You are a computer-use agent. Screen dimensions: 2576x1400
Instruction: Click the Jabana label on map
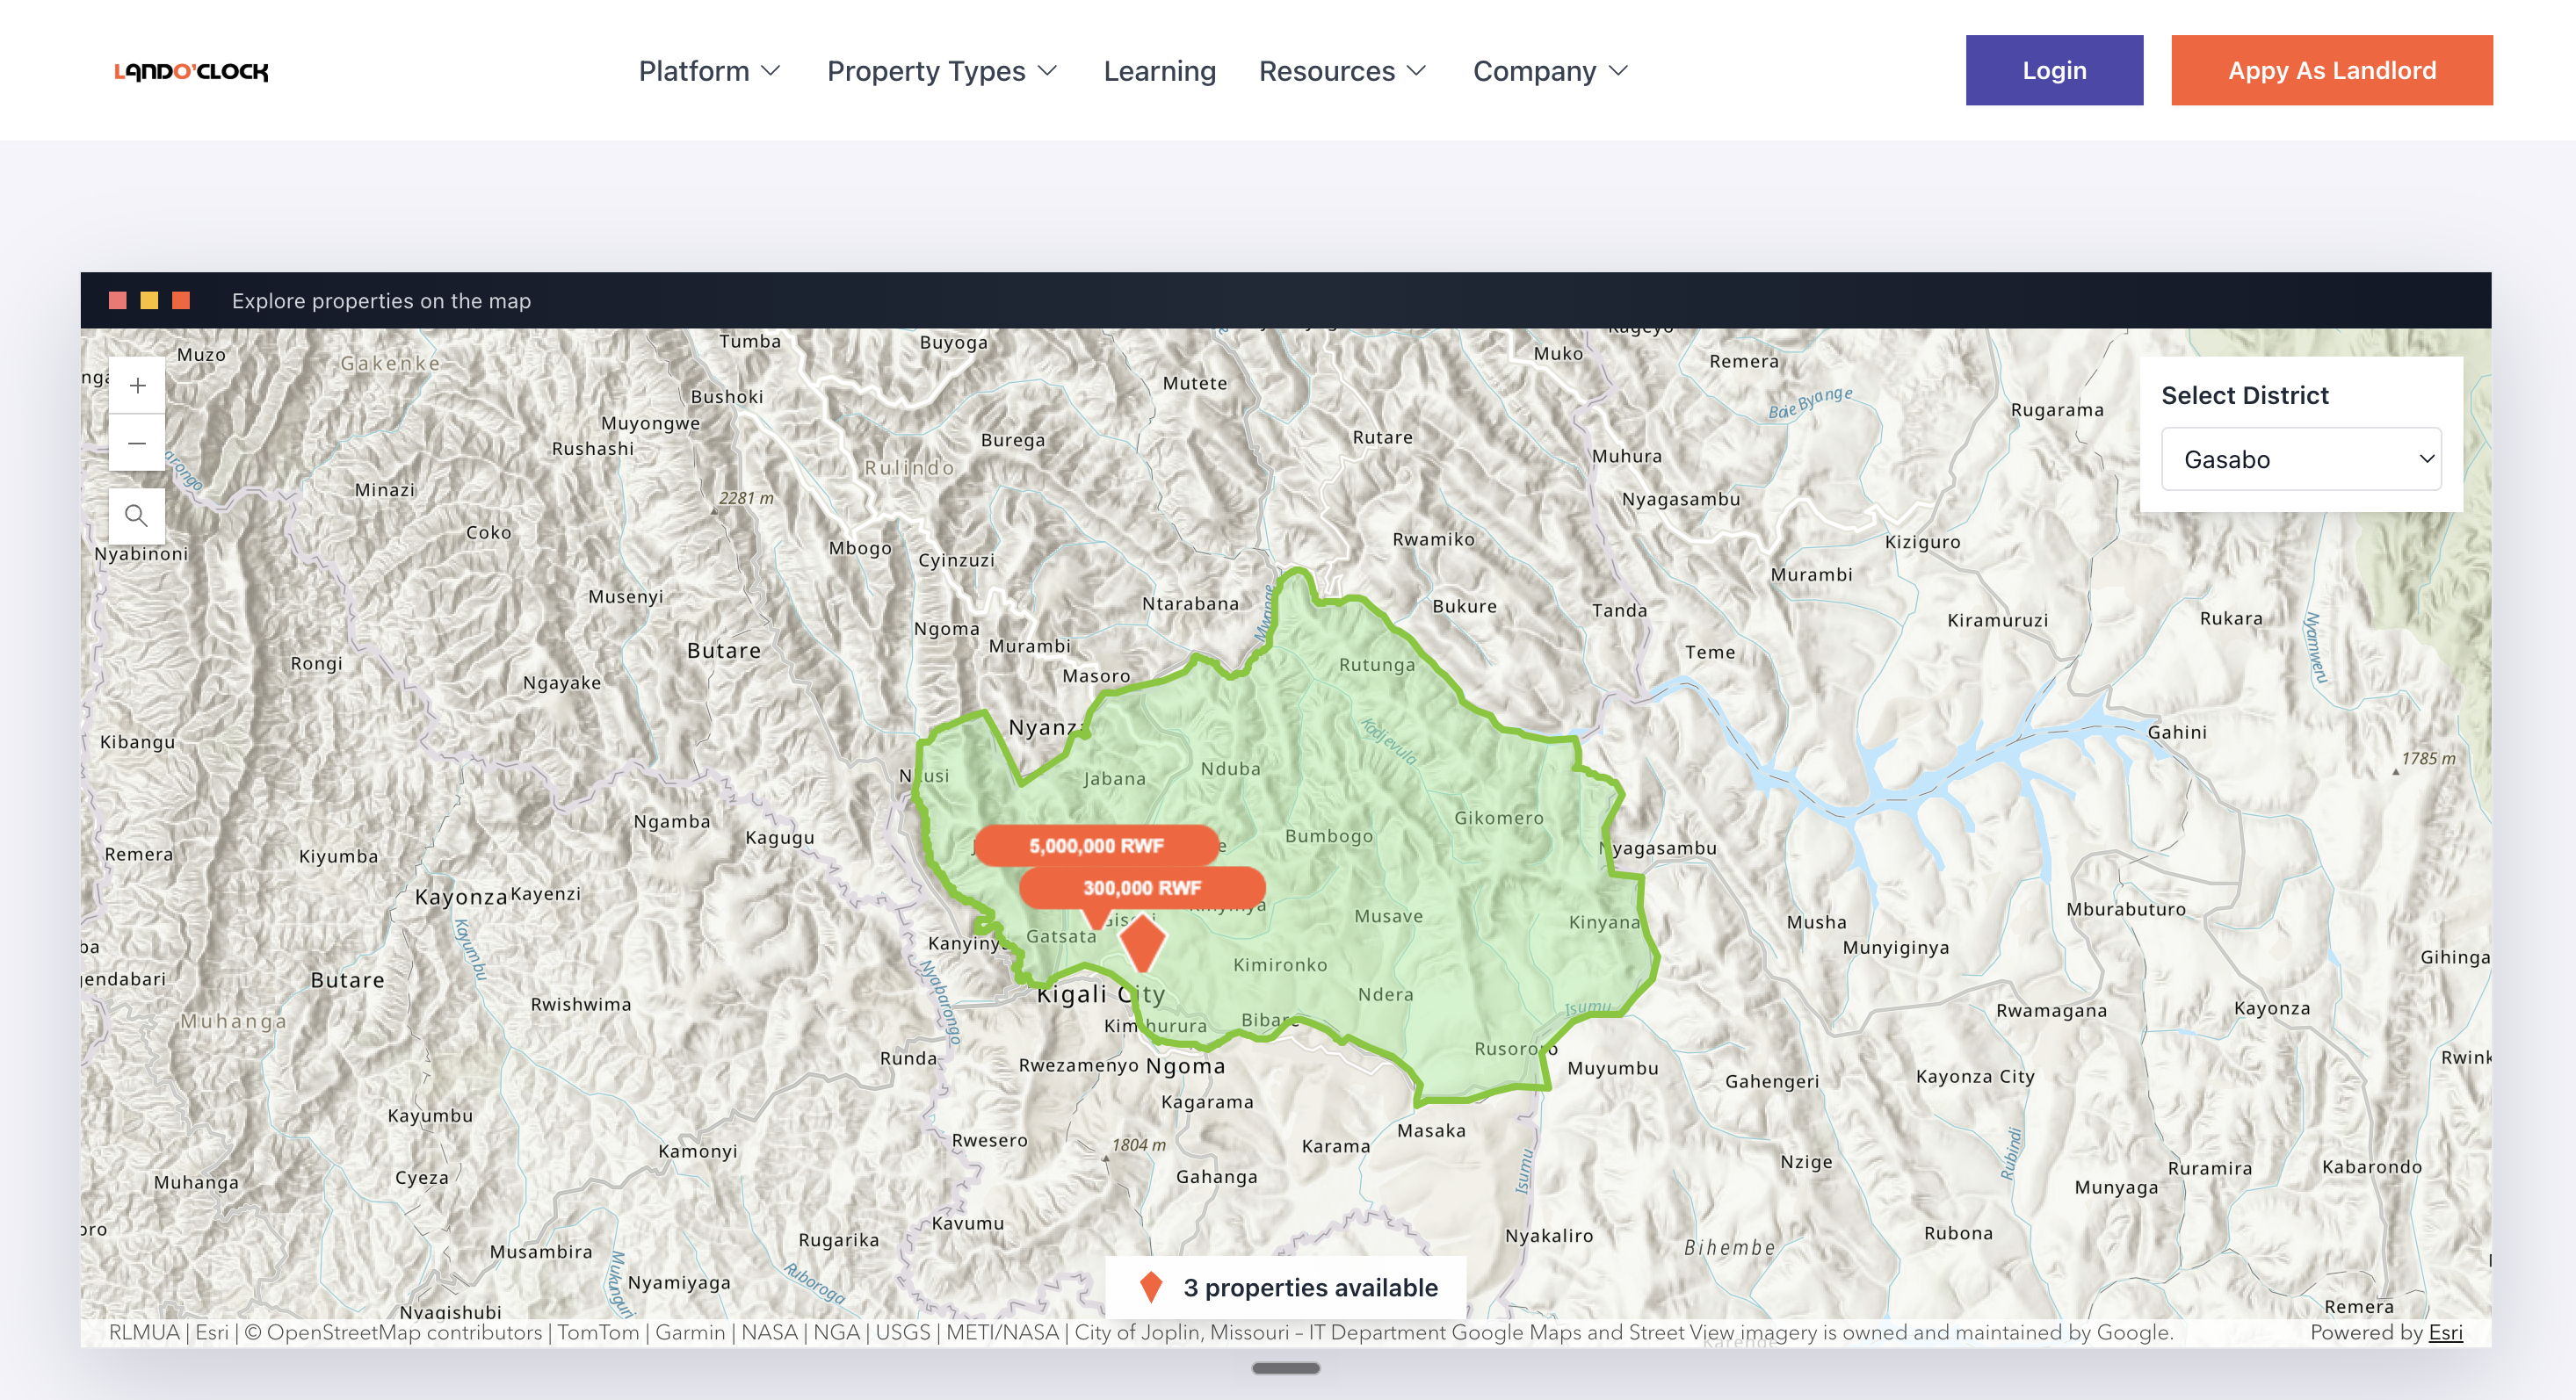pyautogui.click(x=1114, y=779)
